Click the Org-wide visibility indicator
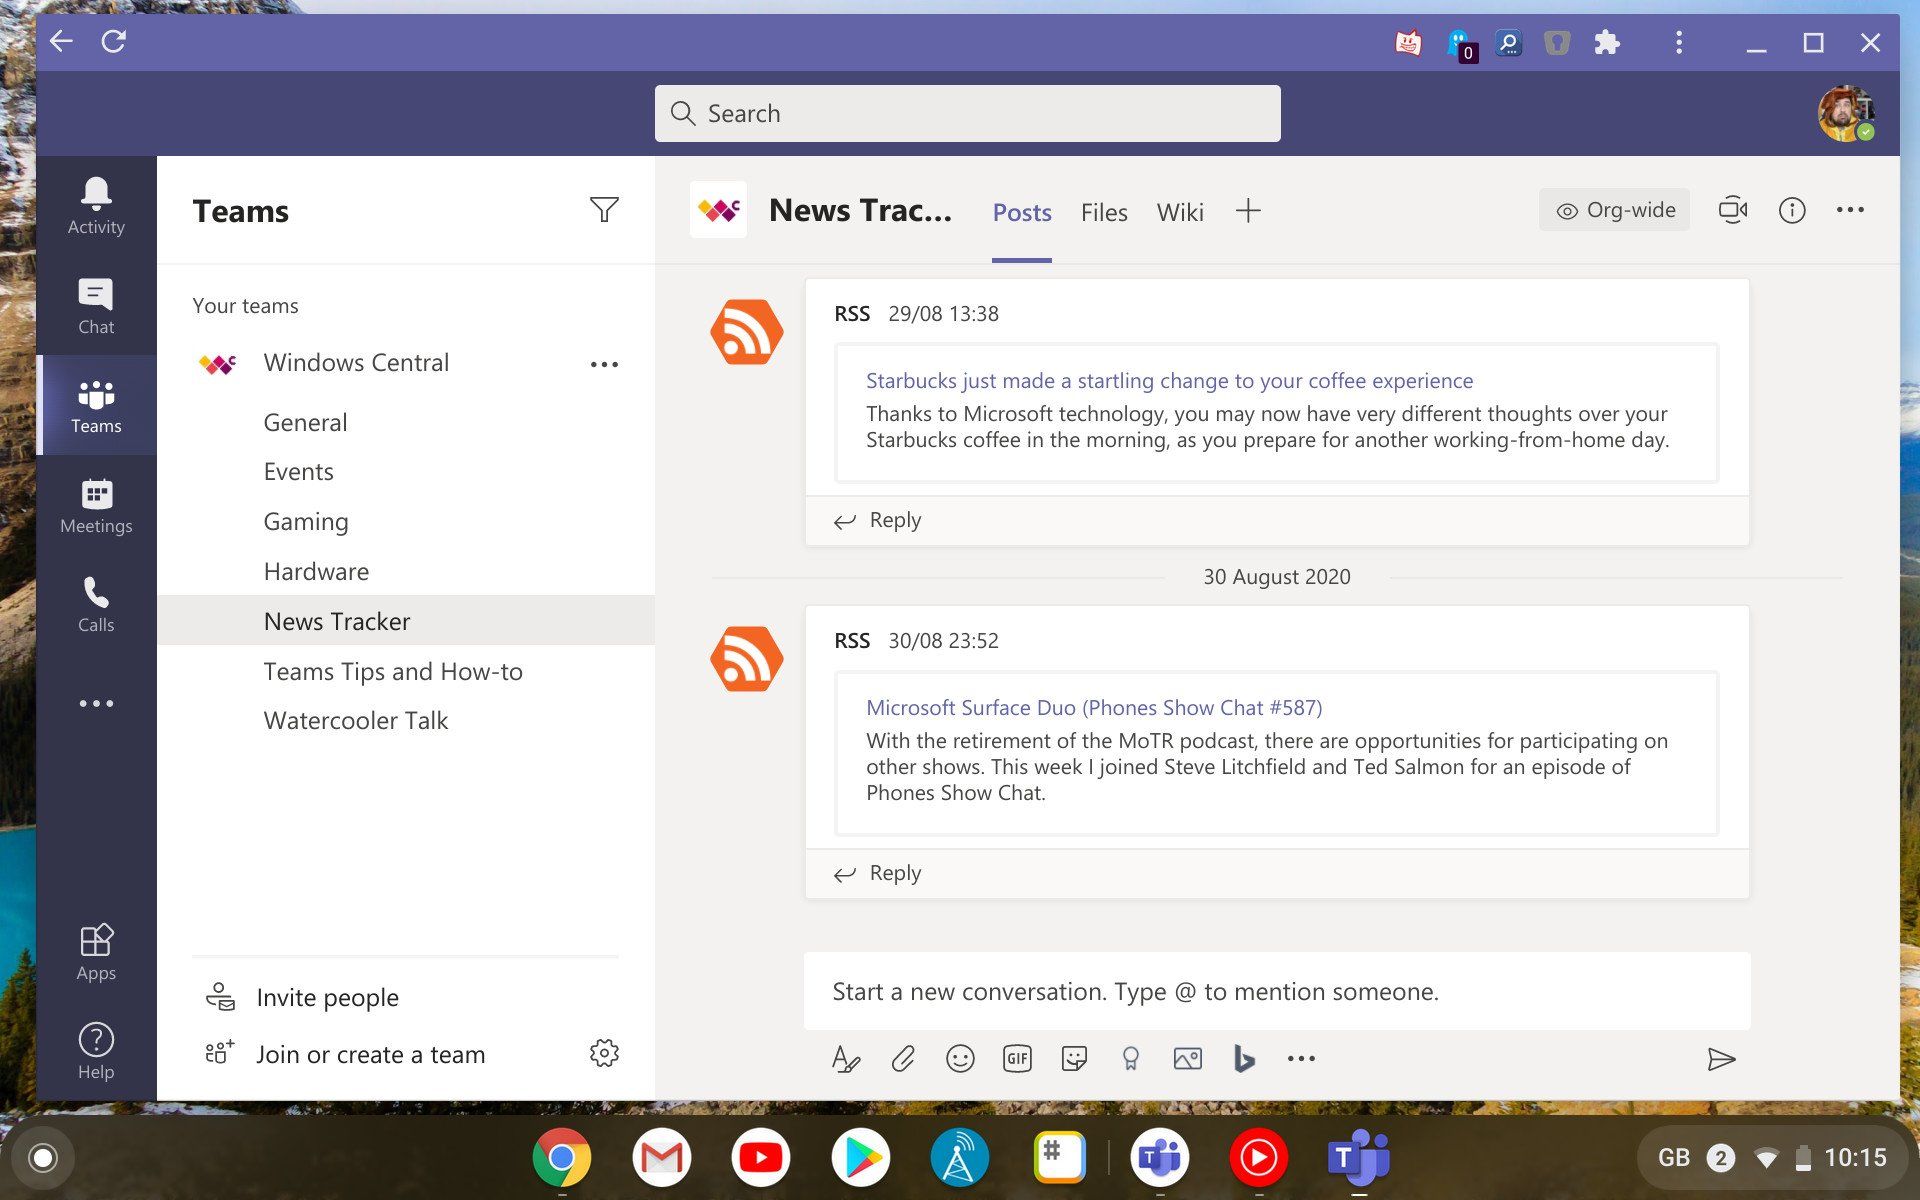 1613,210
